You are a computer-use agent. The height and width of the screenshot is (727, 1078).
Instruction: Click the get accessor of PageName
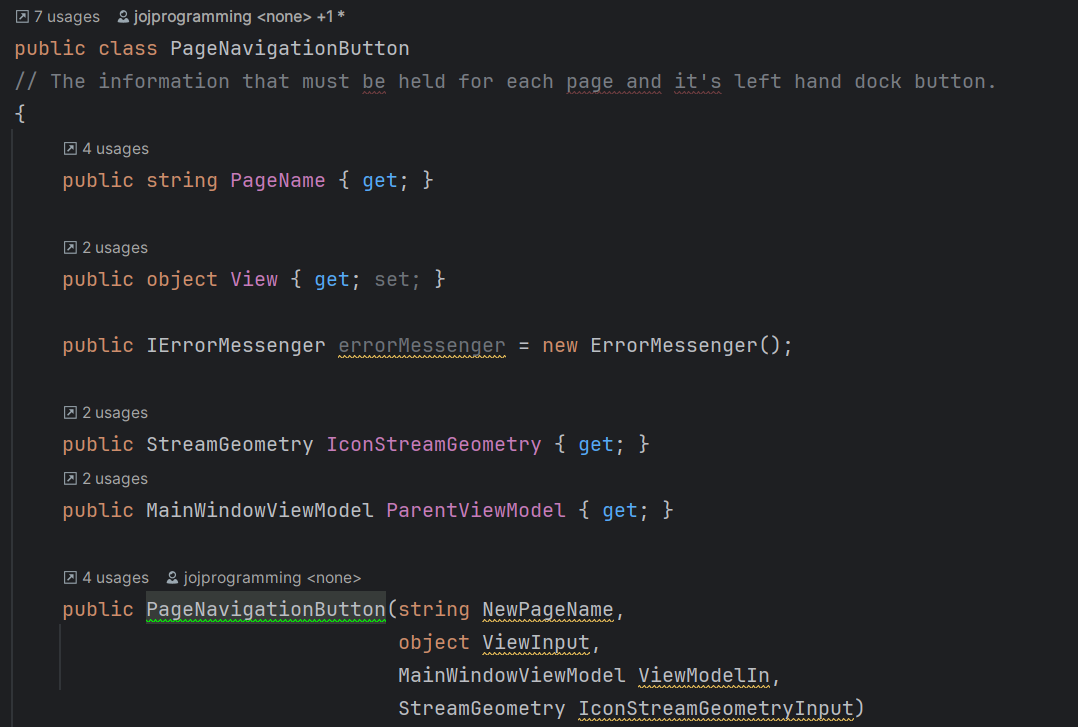click(380, 181)
